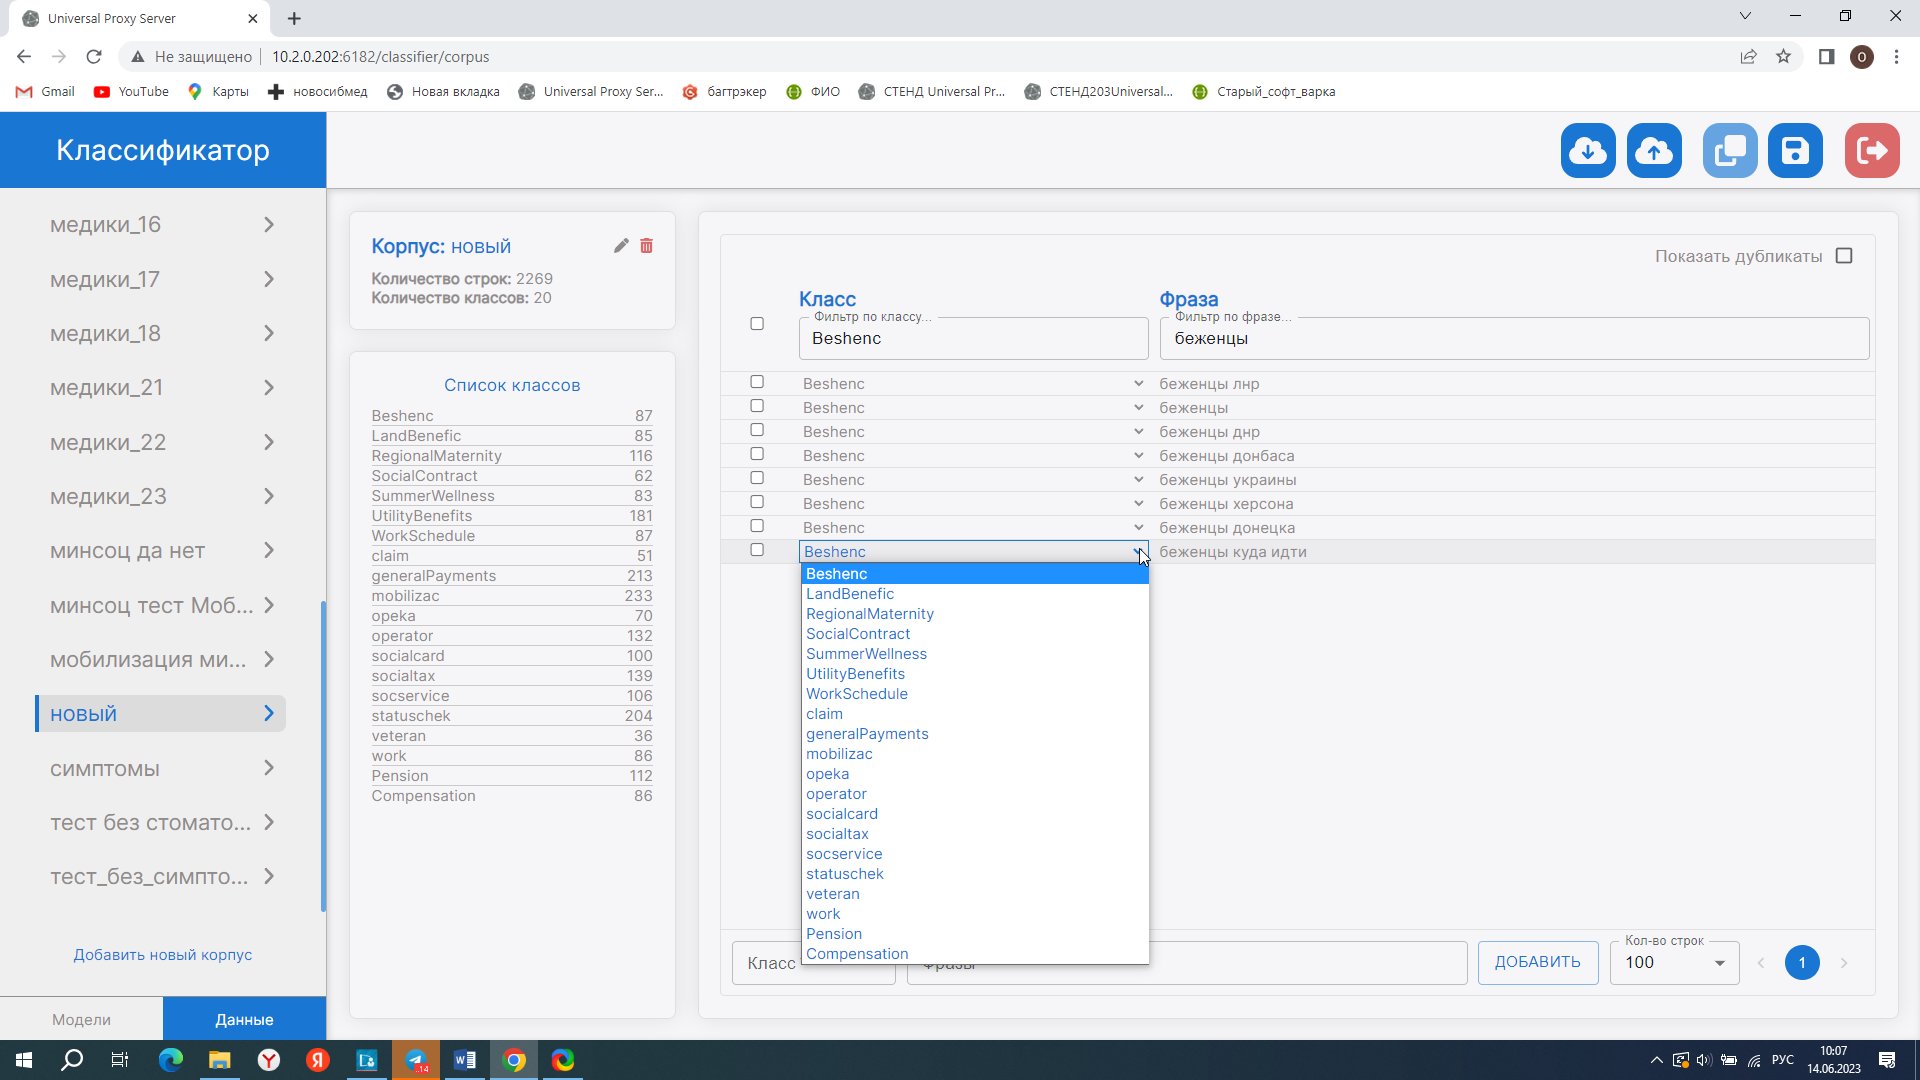1920x1080 pixels.
Task: Click the phrase filter field 'беженцы'
Action: (x=1513, y=339)
